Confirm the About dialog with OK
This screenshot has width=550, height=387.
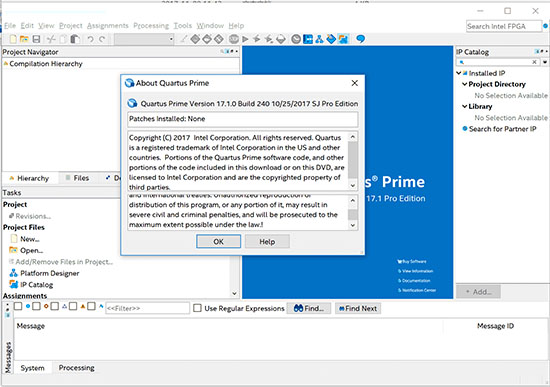(218, 241)
